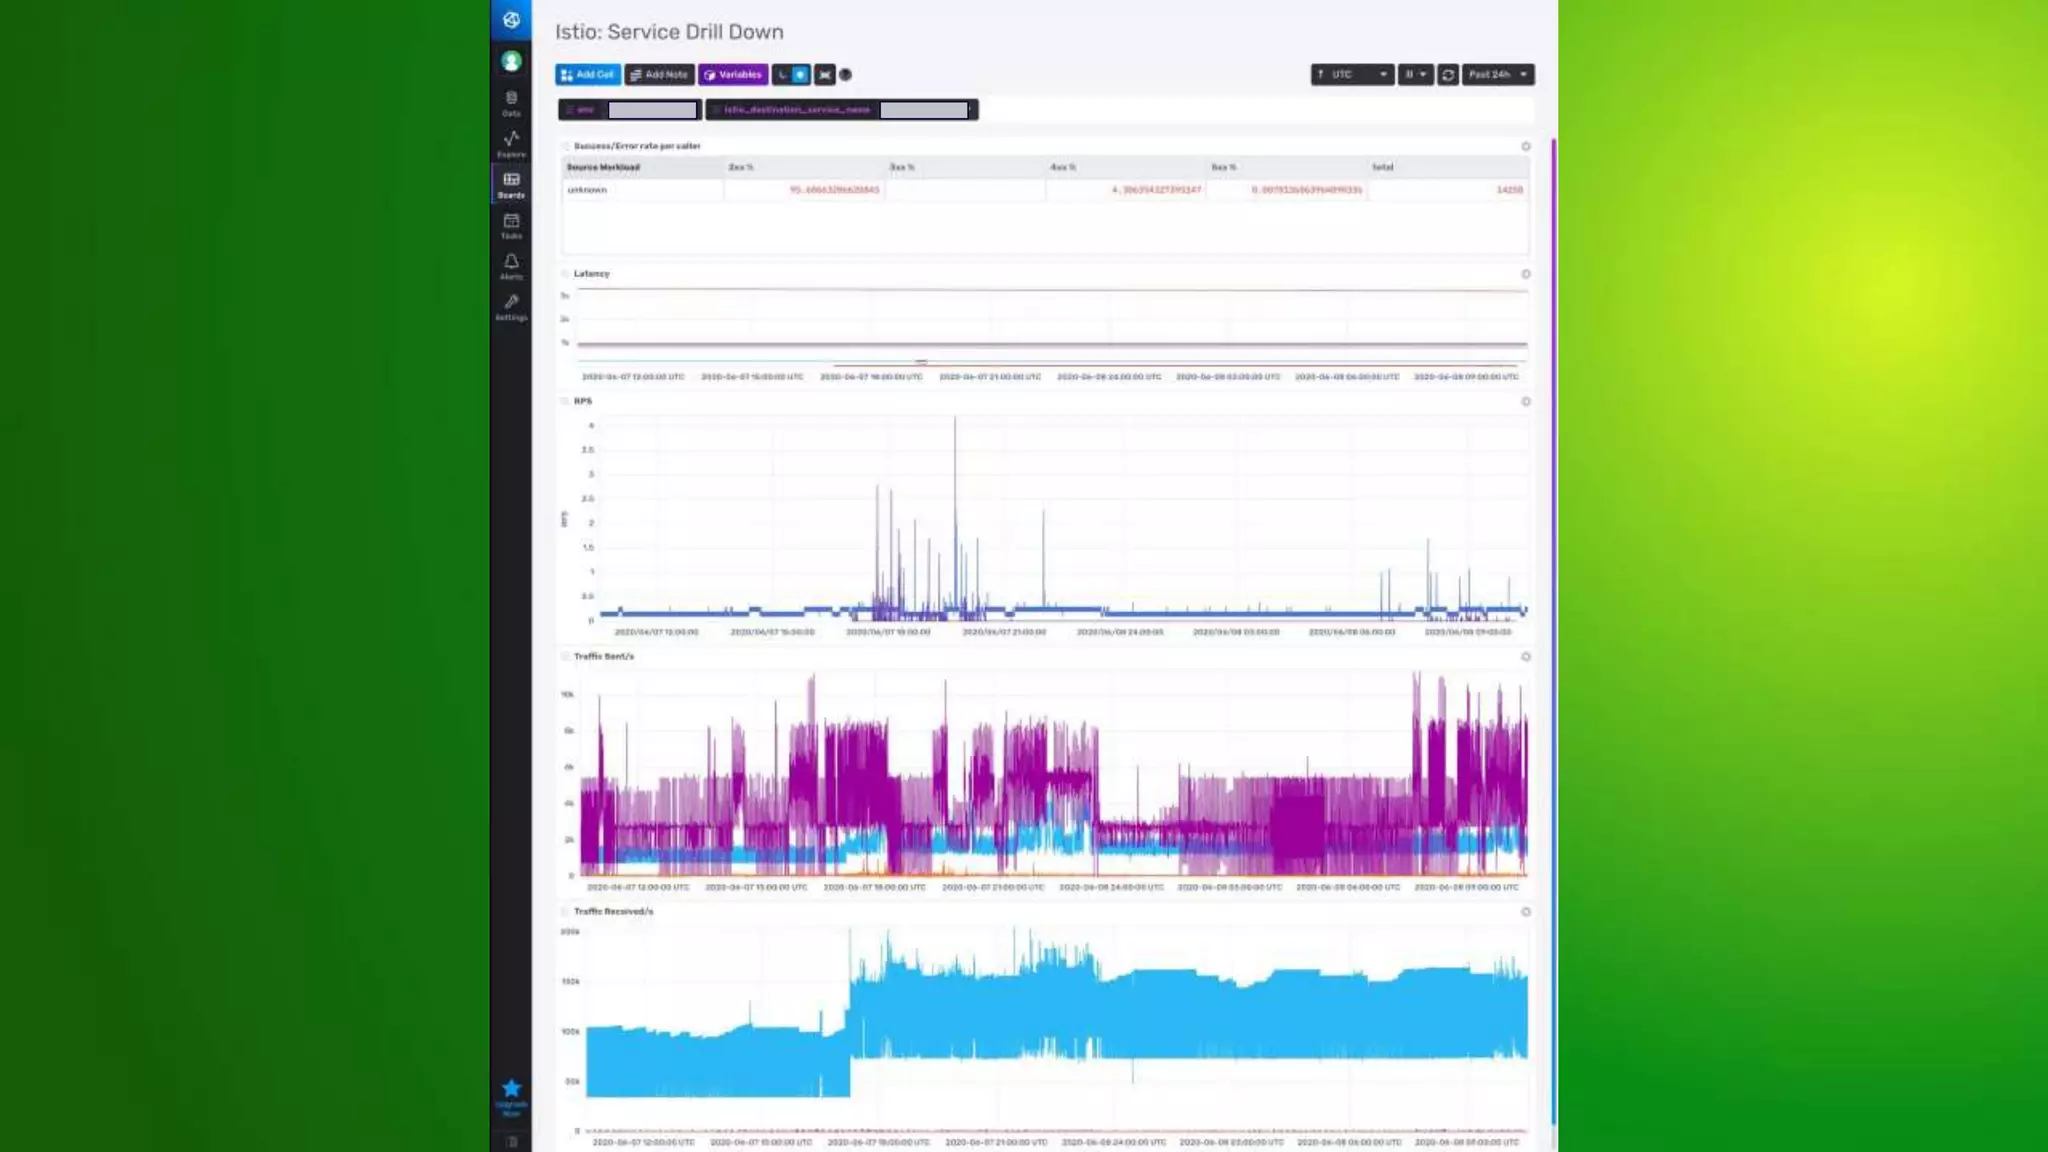Toggle the Variables bar button
The image size is (2048, 1152).
coord(733,75)
